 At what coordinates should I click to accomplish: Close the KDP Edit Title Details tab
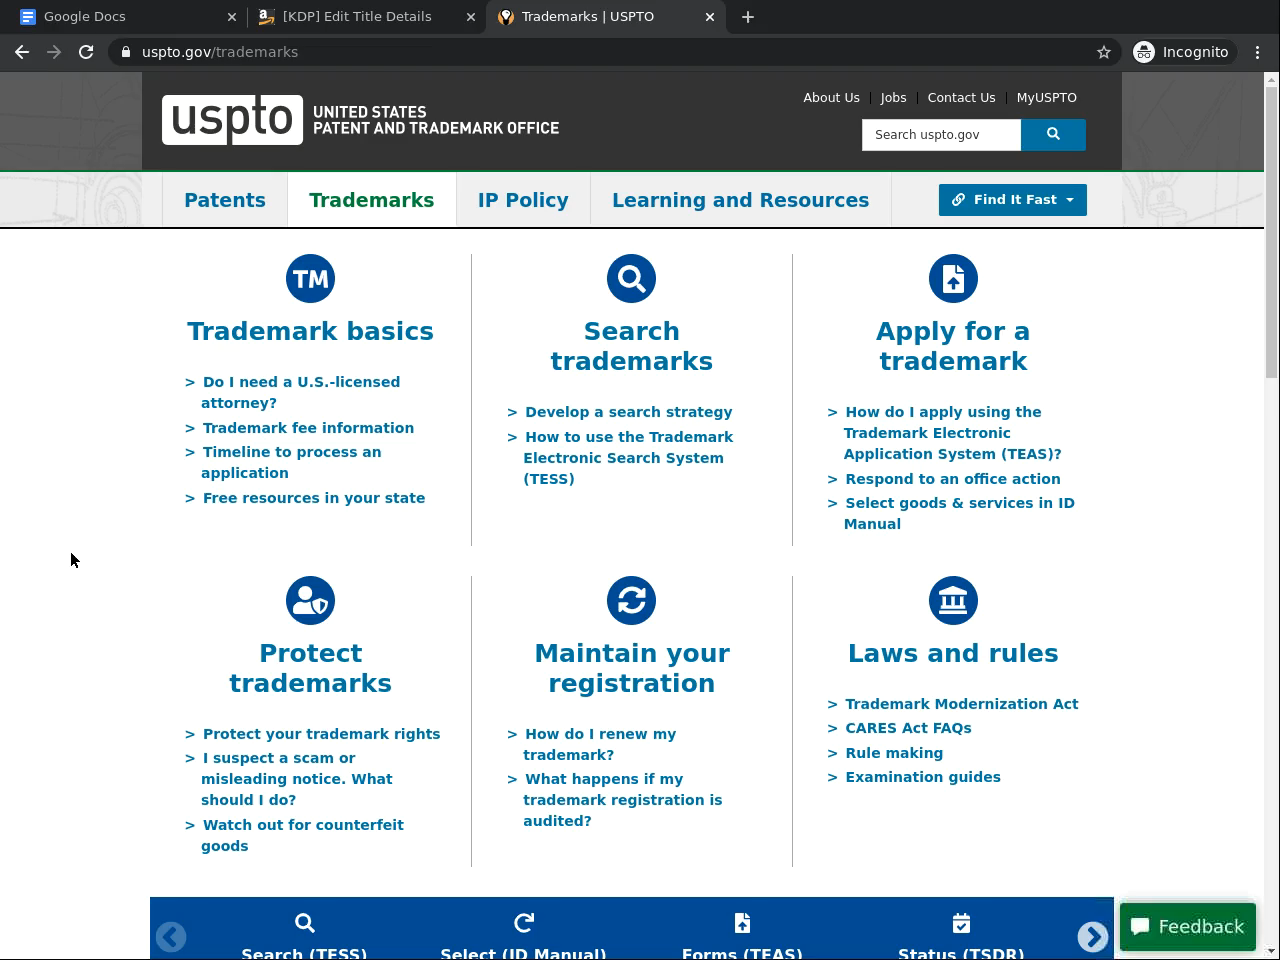pos(471,17)
